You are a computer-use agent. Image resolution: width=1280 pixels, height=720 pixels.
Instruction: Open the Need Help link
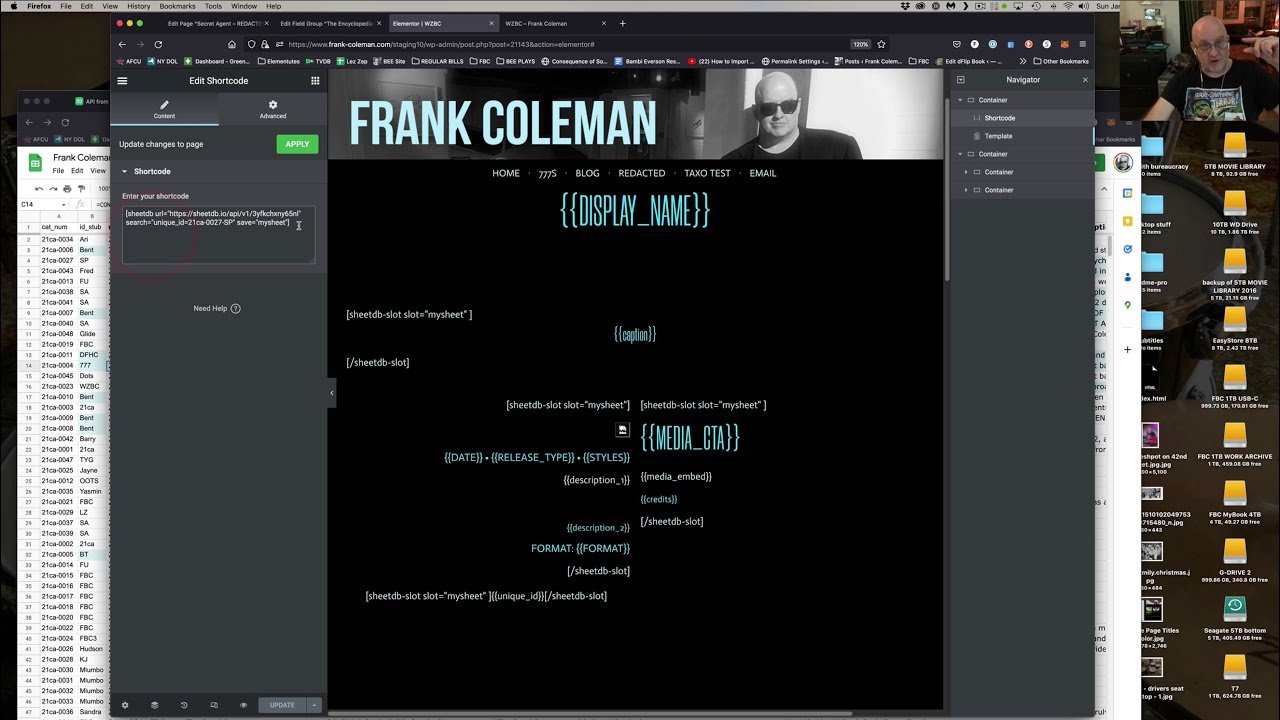pyautogui.click(x=217, y=308)
